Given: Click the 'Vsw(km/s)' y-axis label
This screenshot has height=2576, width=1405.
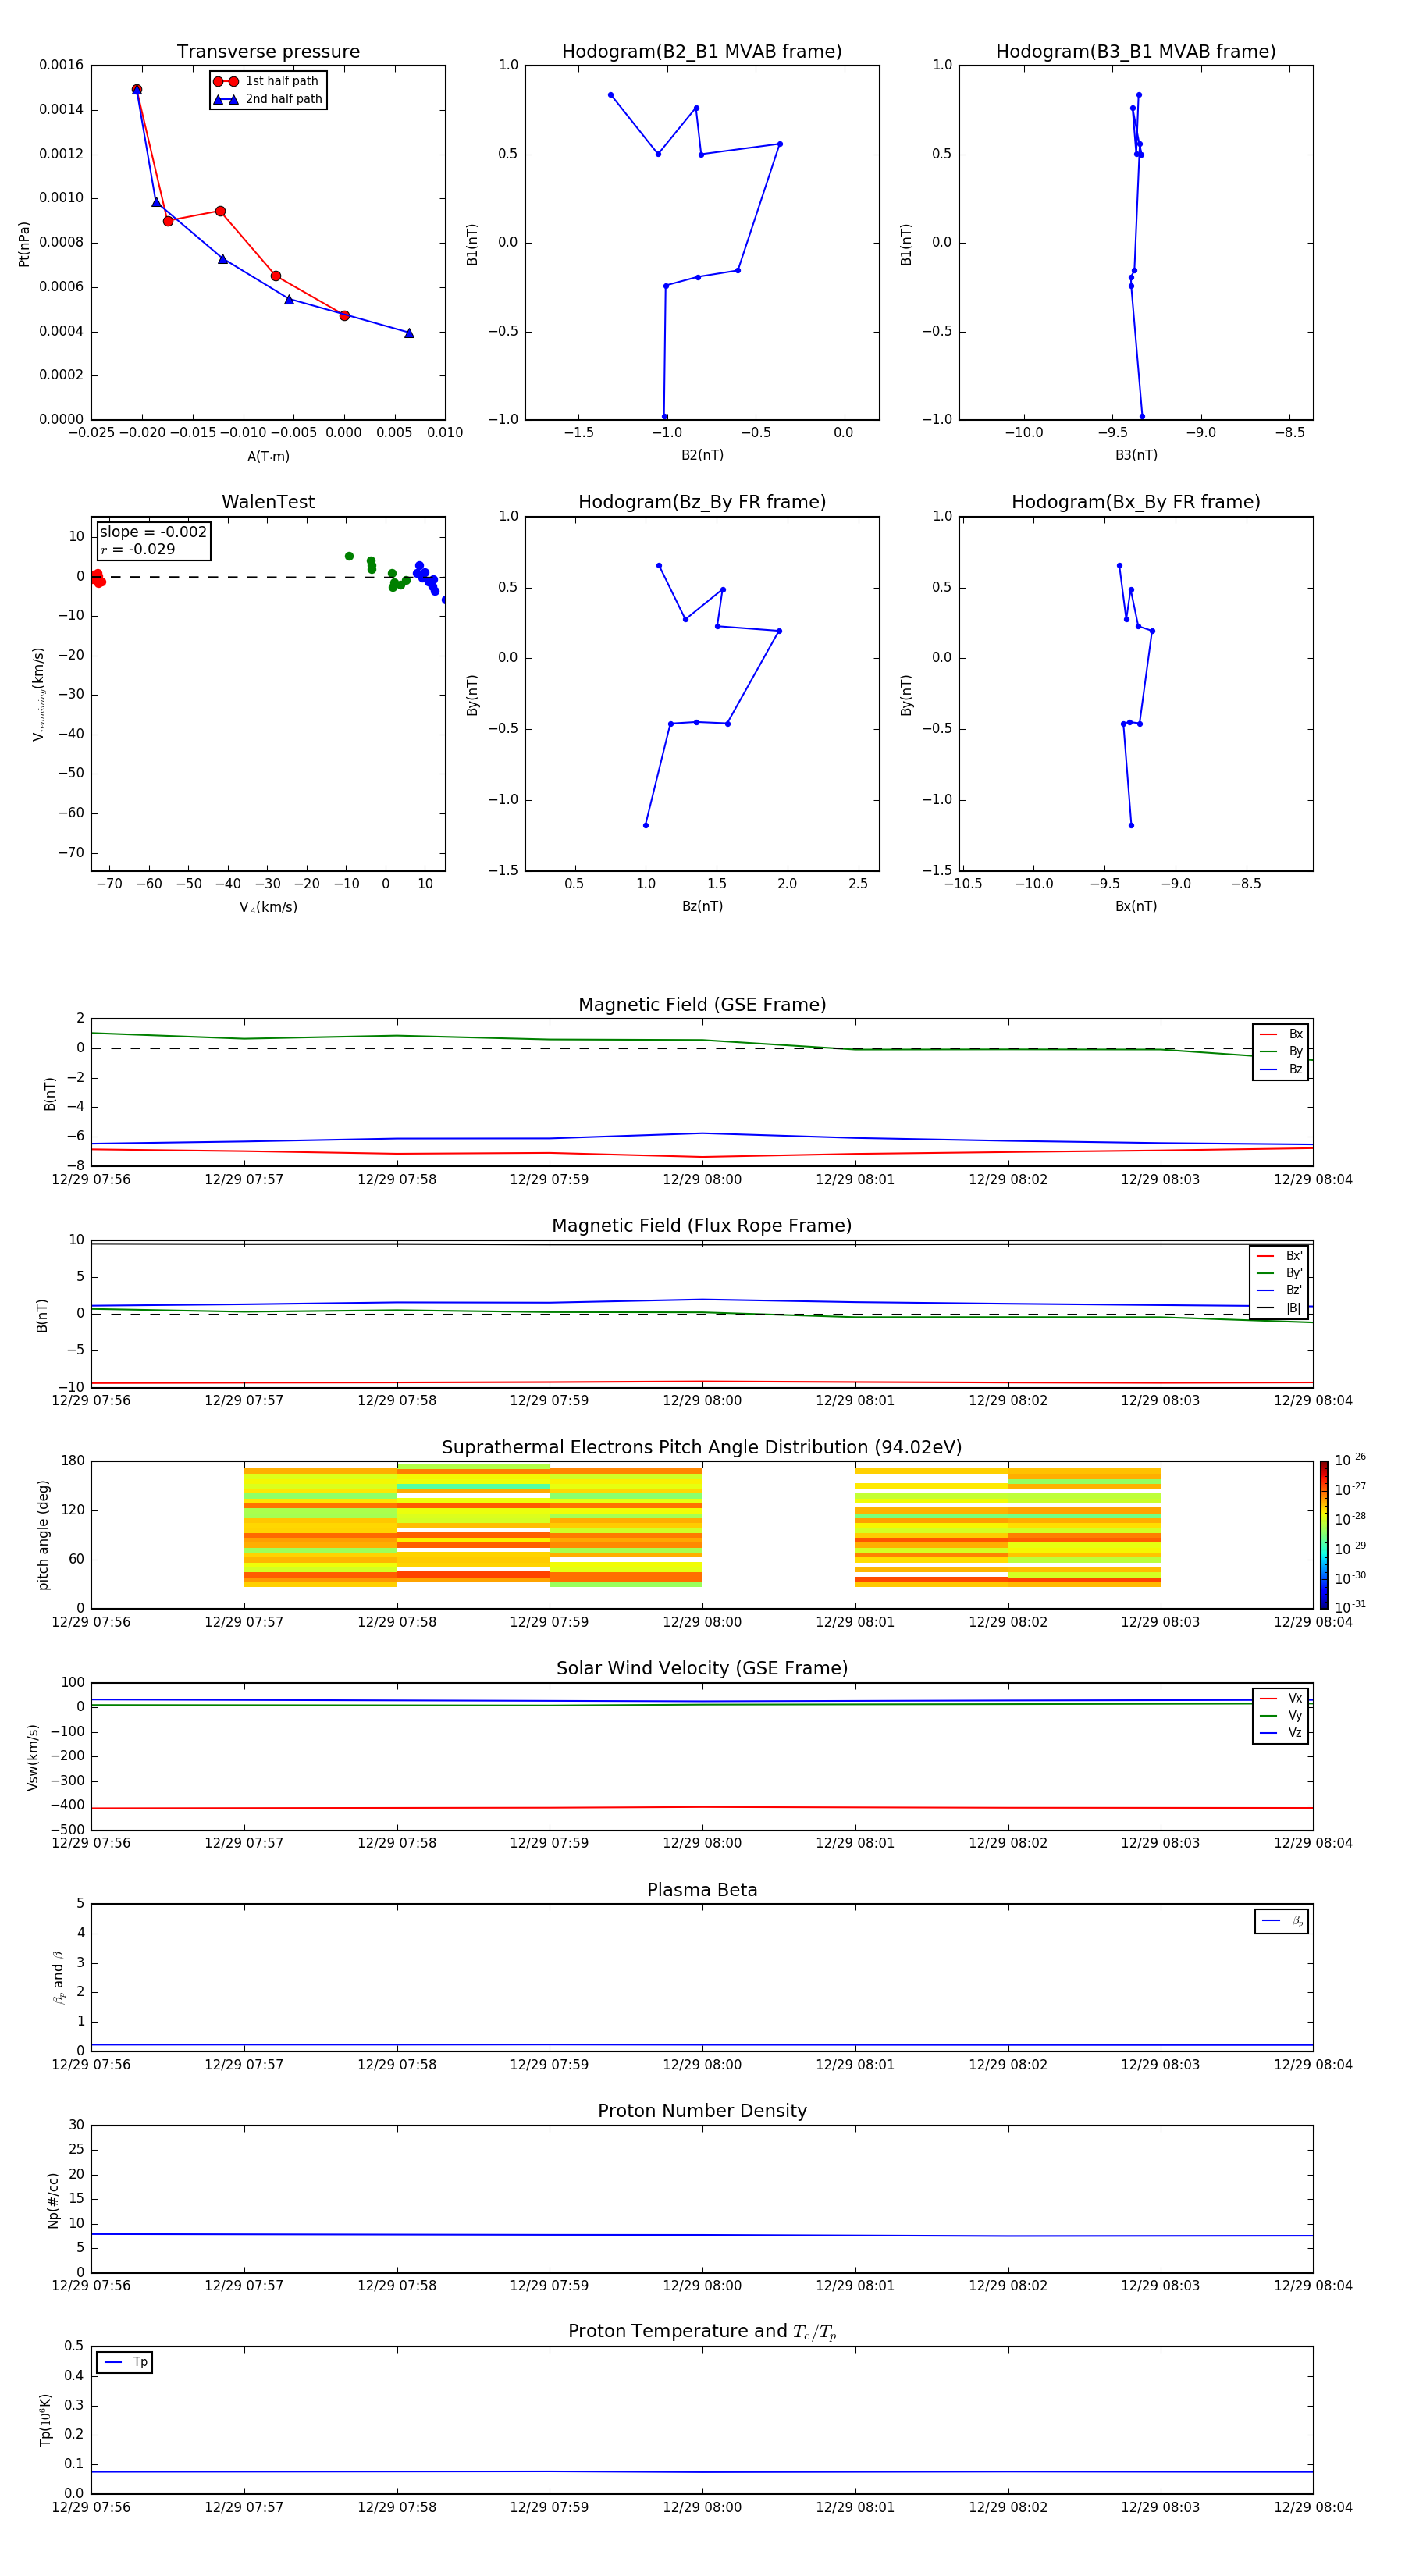Looking at the screenshot, I should click(x=33, y=1757).
